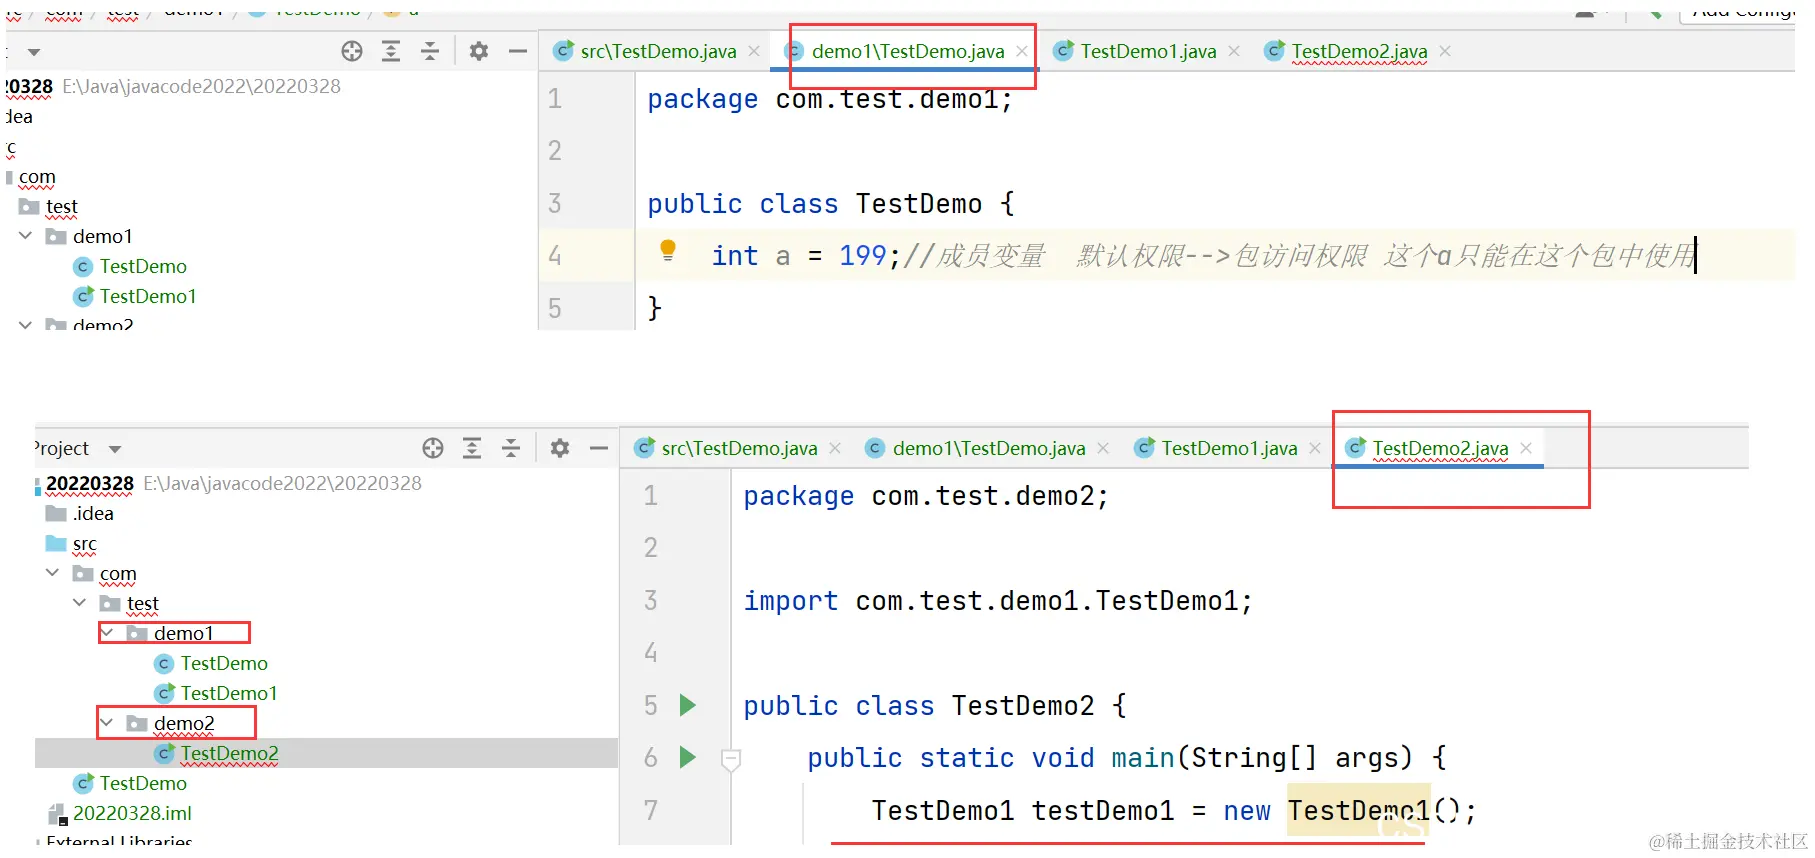This screenshot has height=858, width=1815.
Task: Click Expand All icon in lower IDE view
Action: pos(472,448)
